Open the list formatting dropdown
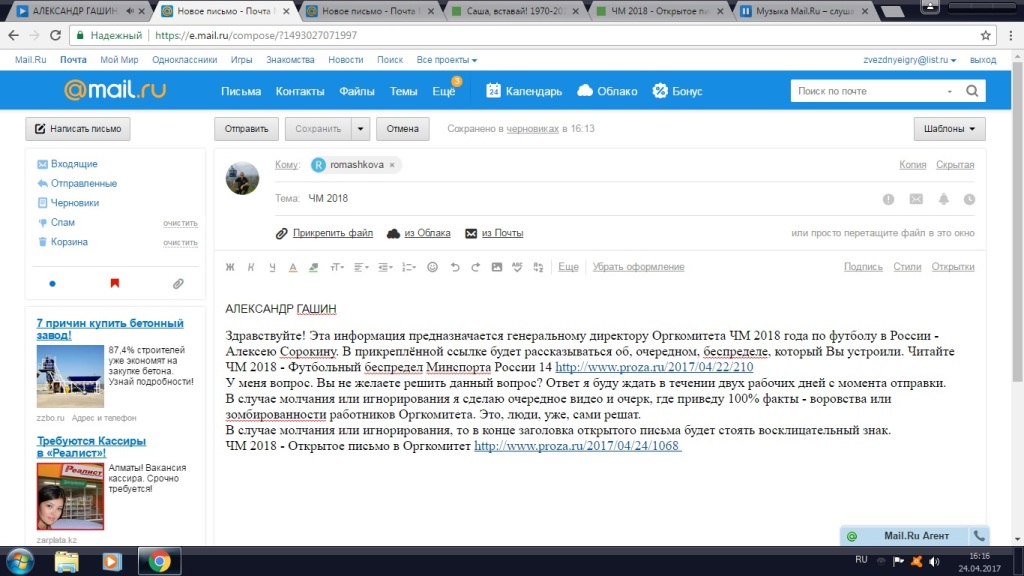The image size is (1024, 576). pyautogui.click(x=409, y=267)
